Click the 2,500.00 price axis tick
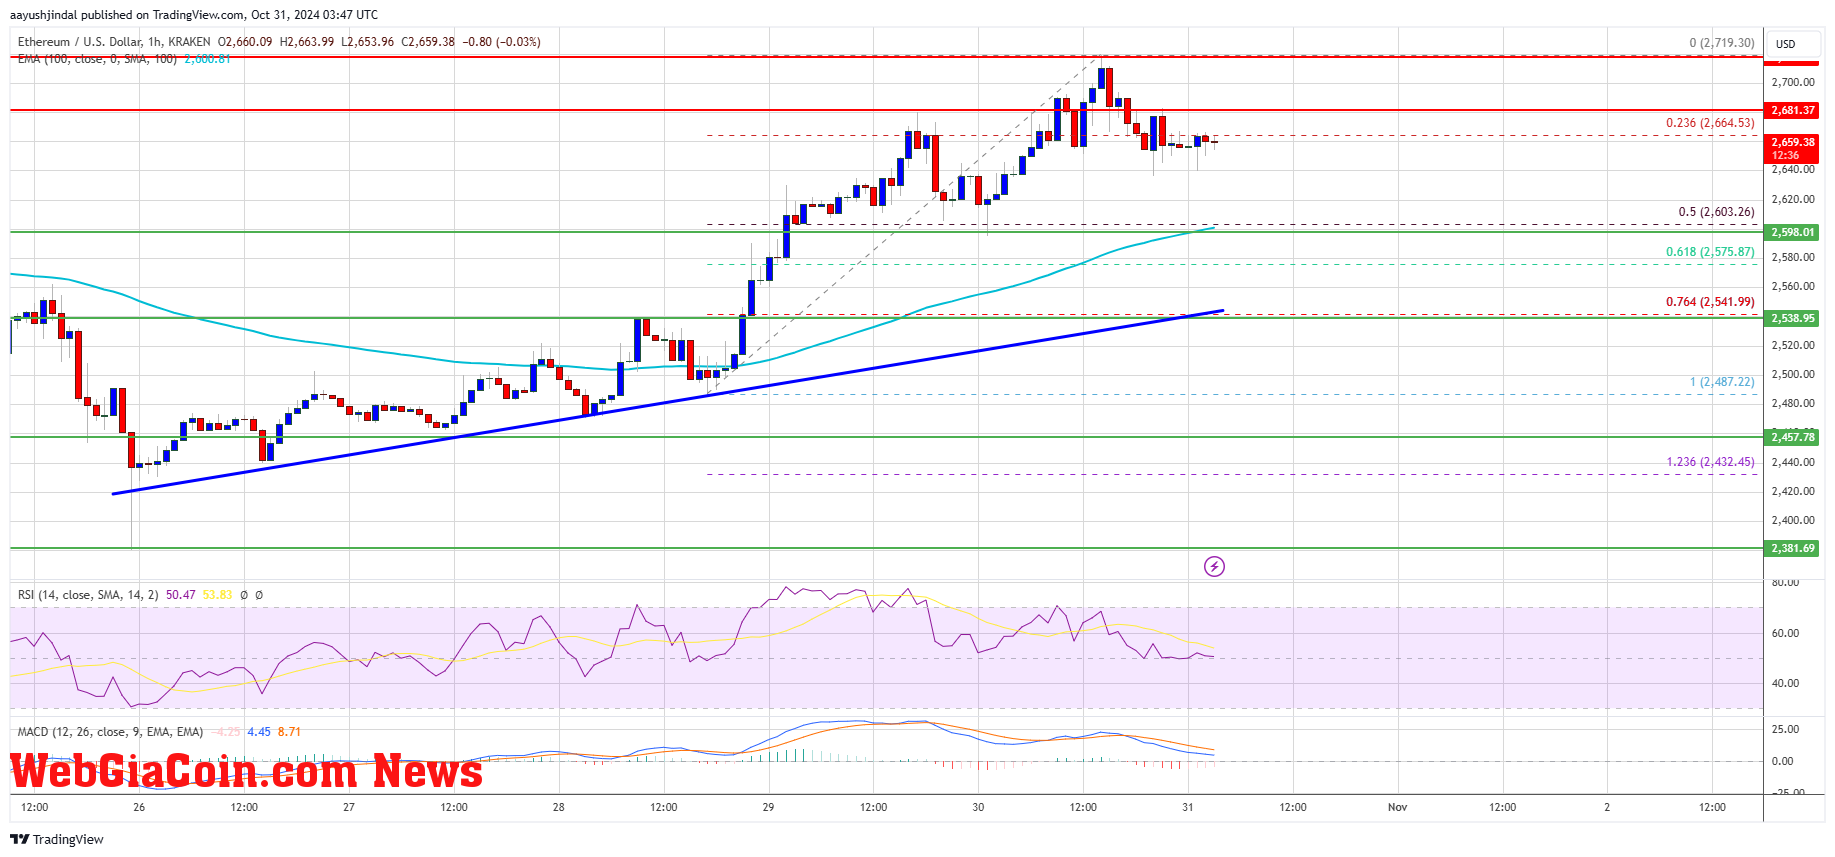Screen dimensions: 1835x857 pos(1792,374)
